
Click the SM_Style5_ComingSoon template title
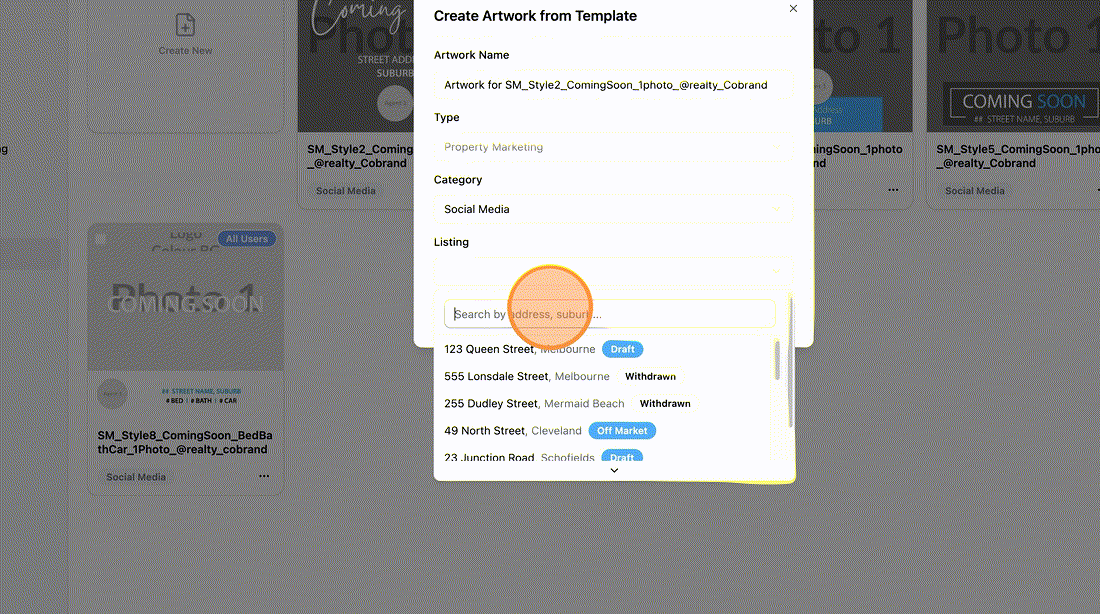point(1018,156)
